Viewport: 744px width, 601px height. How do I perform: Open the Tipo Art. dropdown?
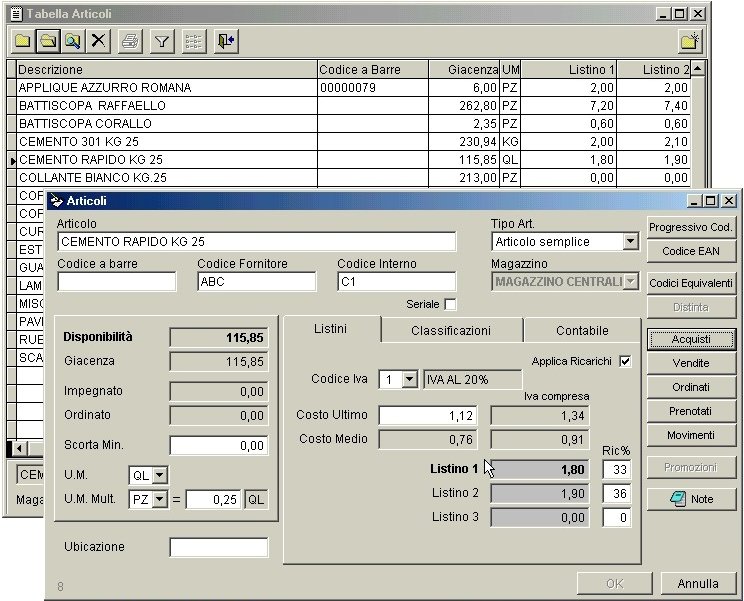click(x=630, y=241)
